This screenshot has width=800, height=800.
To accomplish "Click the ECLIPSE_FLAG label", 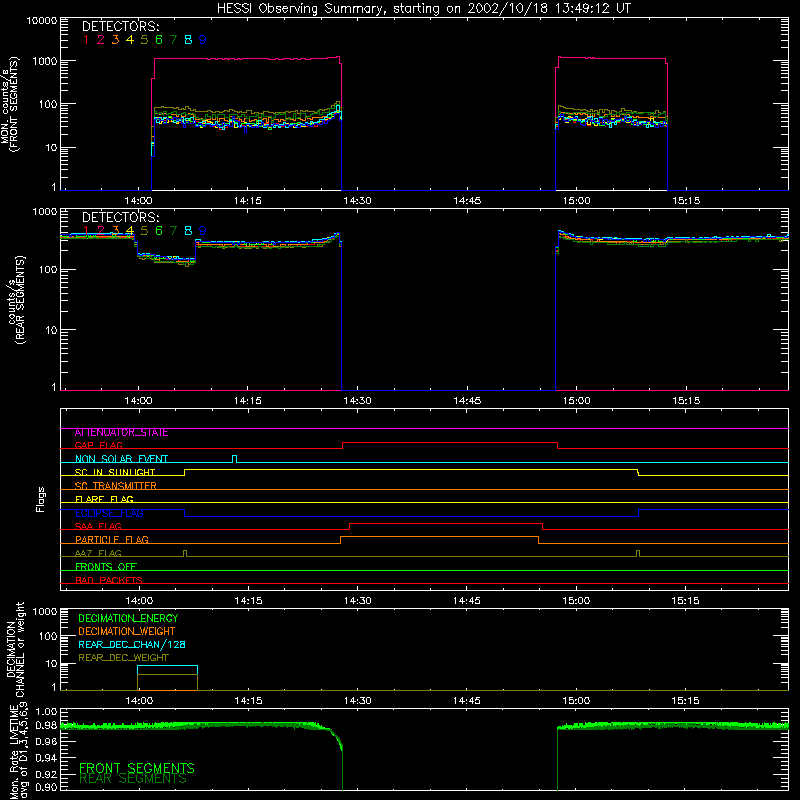I will [x=109, y=513].
